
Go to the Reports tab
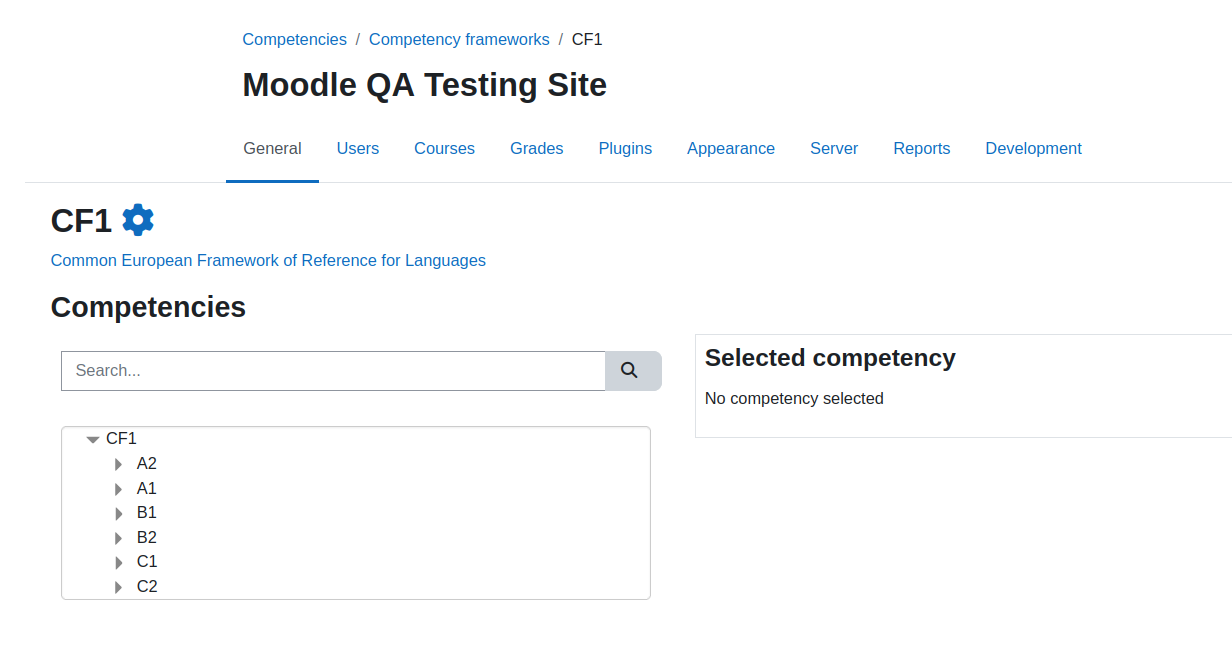click(x=922, y=148)
